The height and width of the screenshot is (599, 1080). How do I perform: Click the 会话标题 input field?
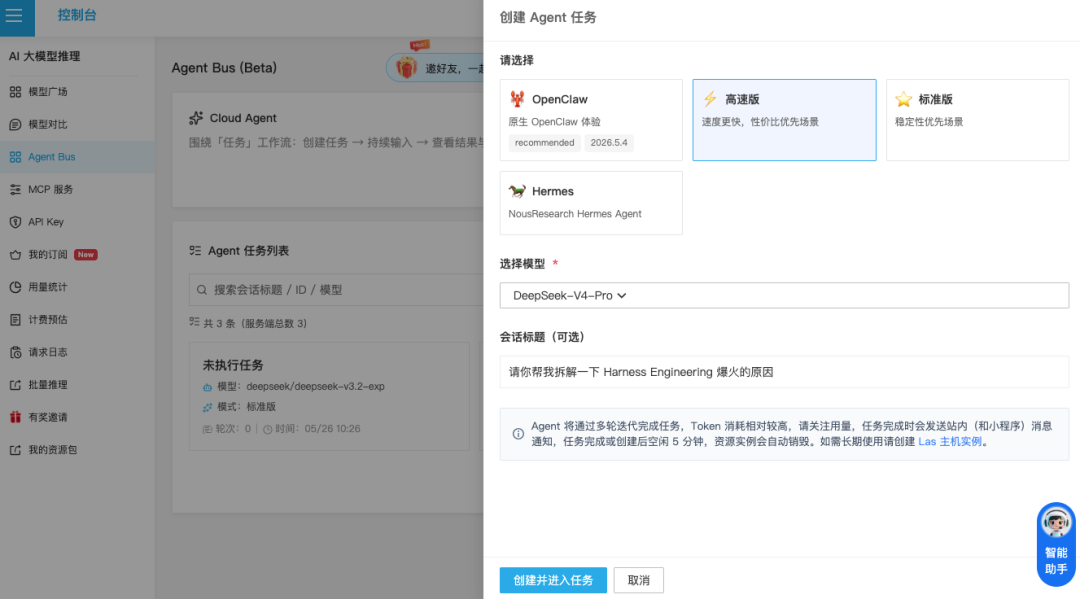point(785,372)
